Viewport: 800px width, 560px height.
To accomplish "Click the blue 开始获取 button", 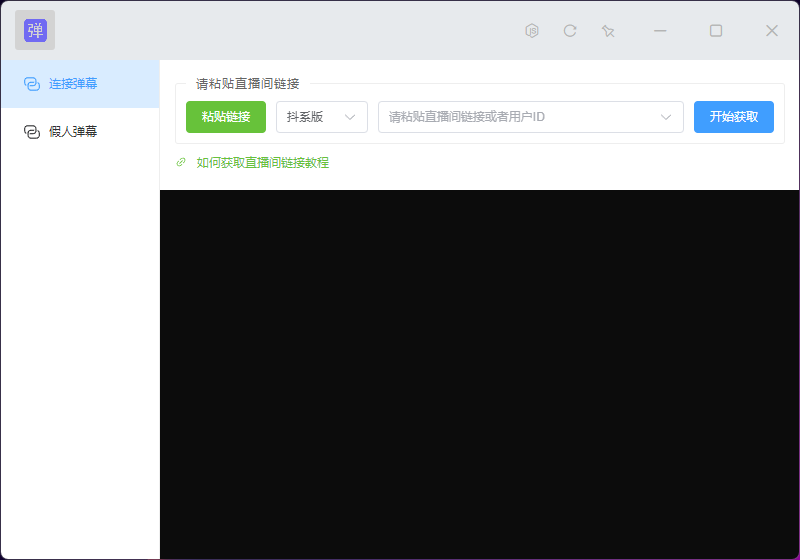I will [x=734, y=117].
